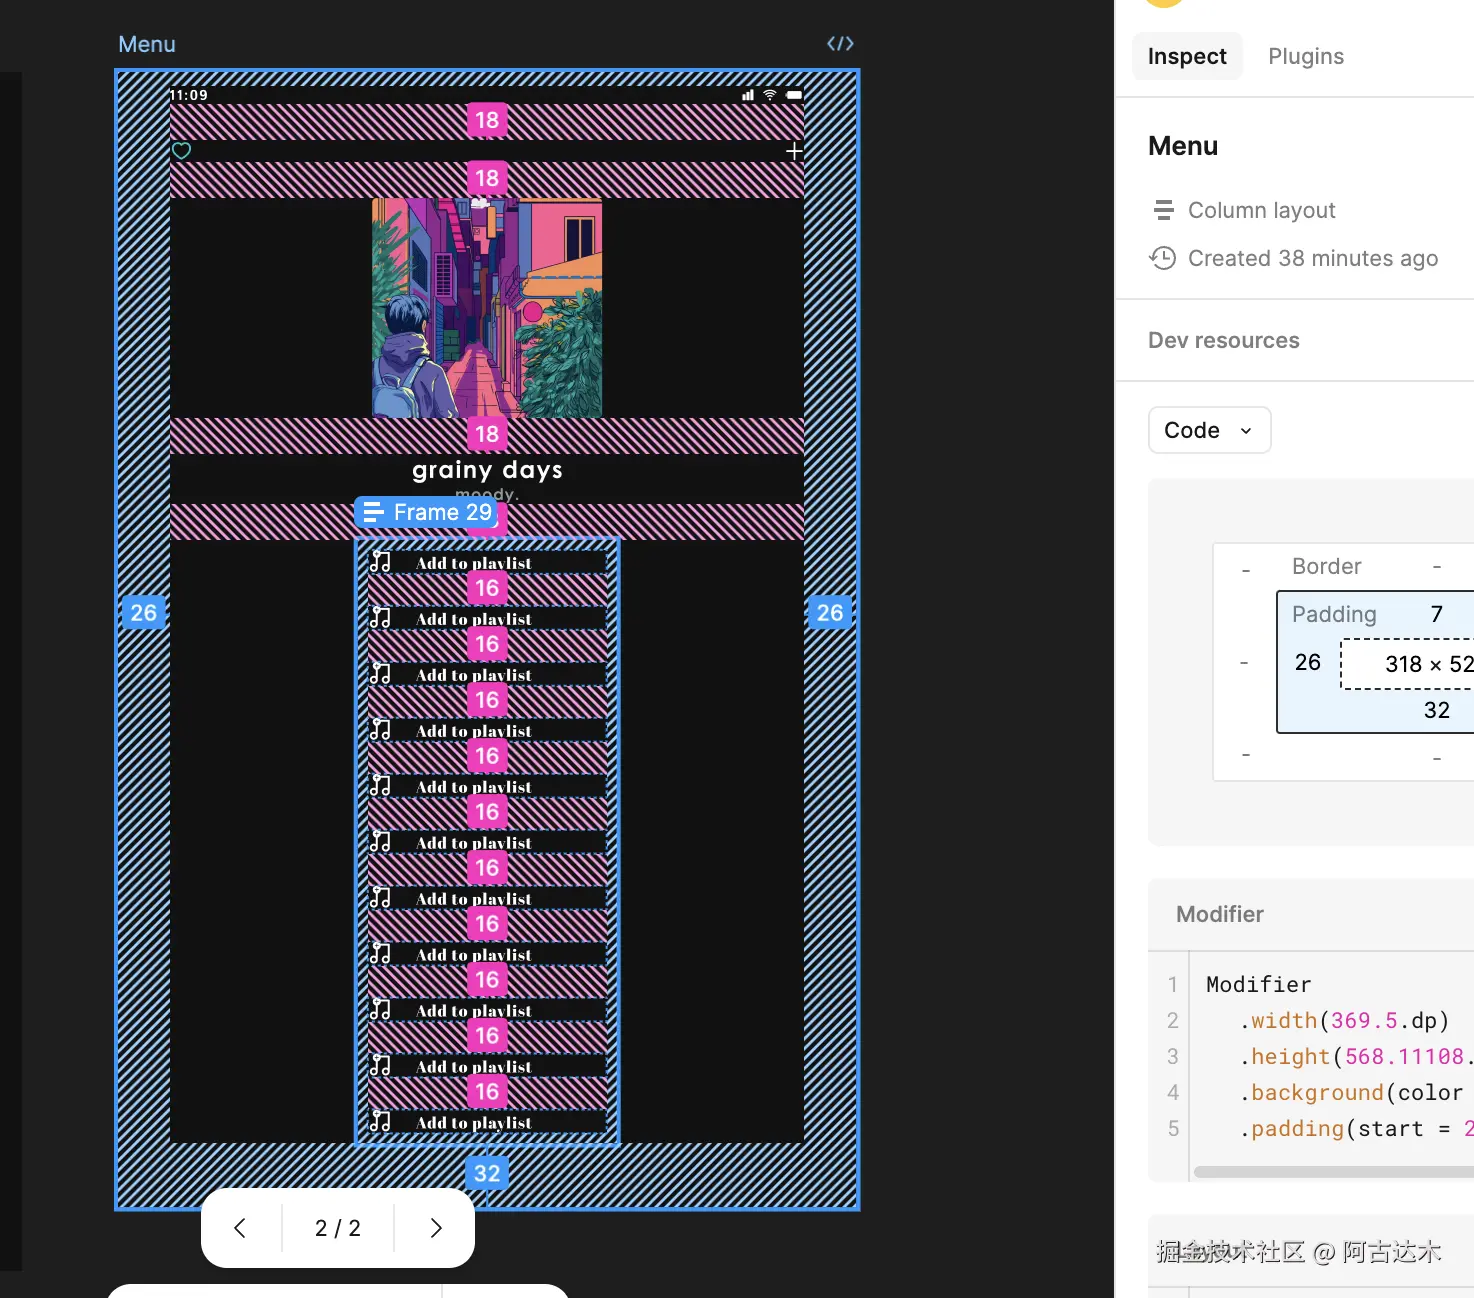Click the .padding(start = code line
Image resolution: width=1474 pixels, height=1298 pixels.
[1356, 1128]
